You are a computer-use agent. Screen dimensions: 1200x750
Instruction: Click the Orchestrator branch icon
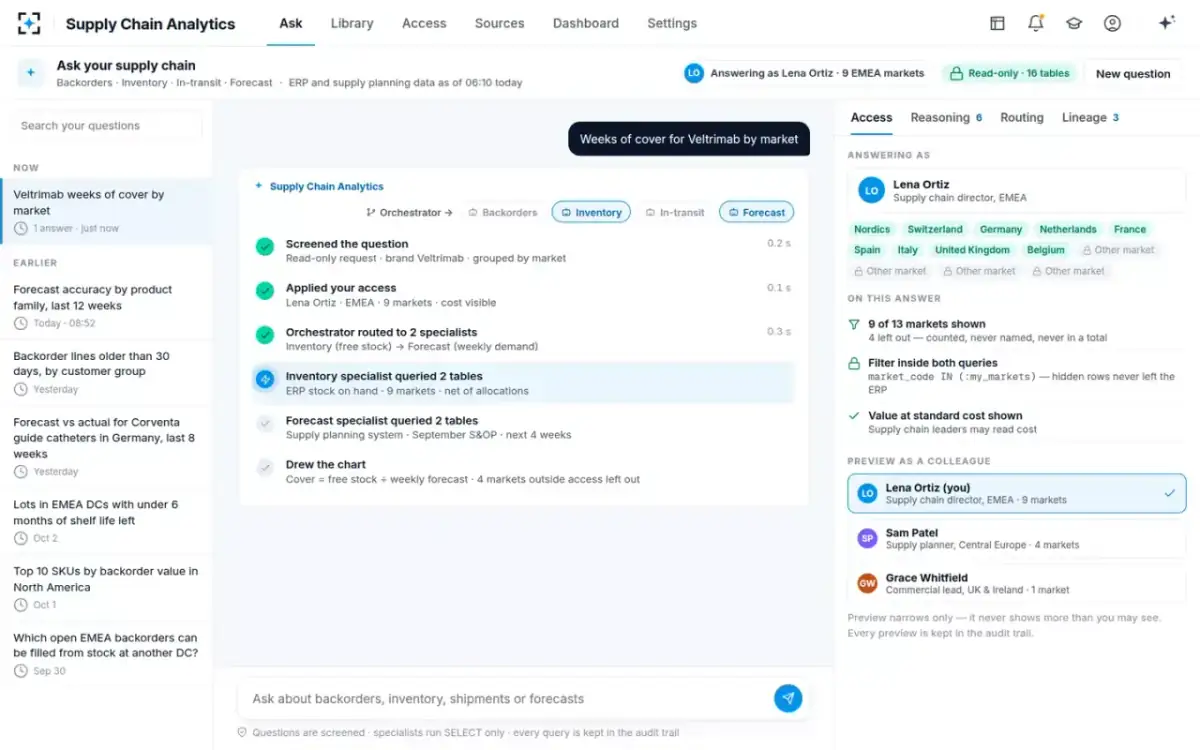[x=371, y=212]
